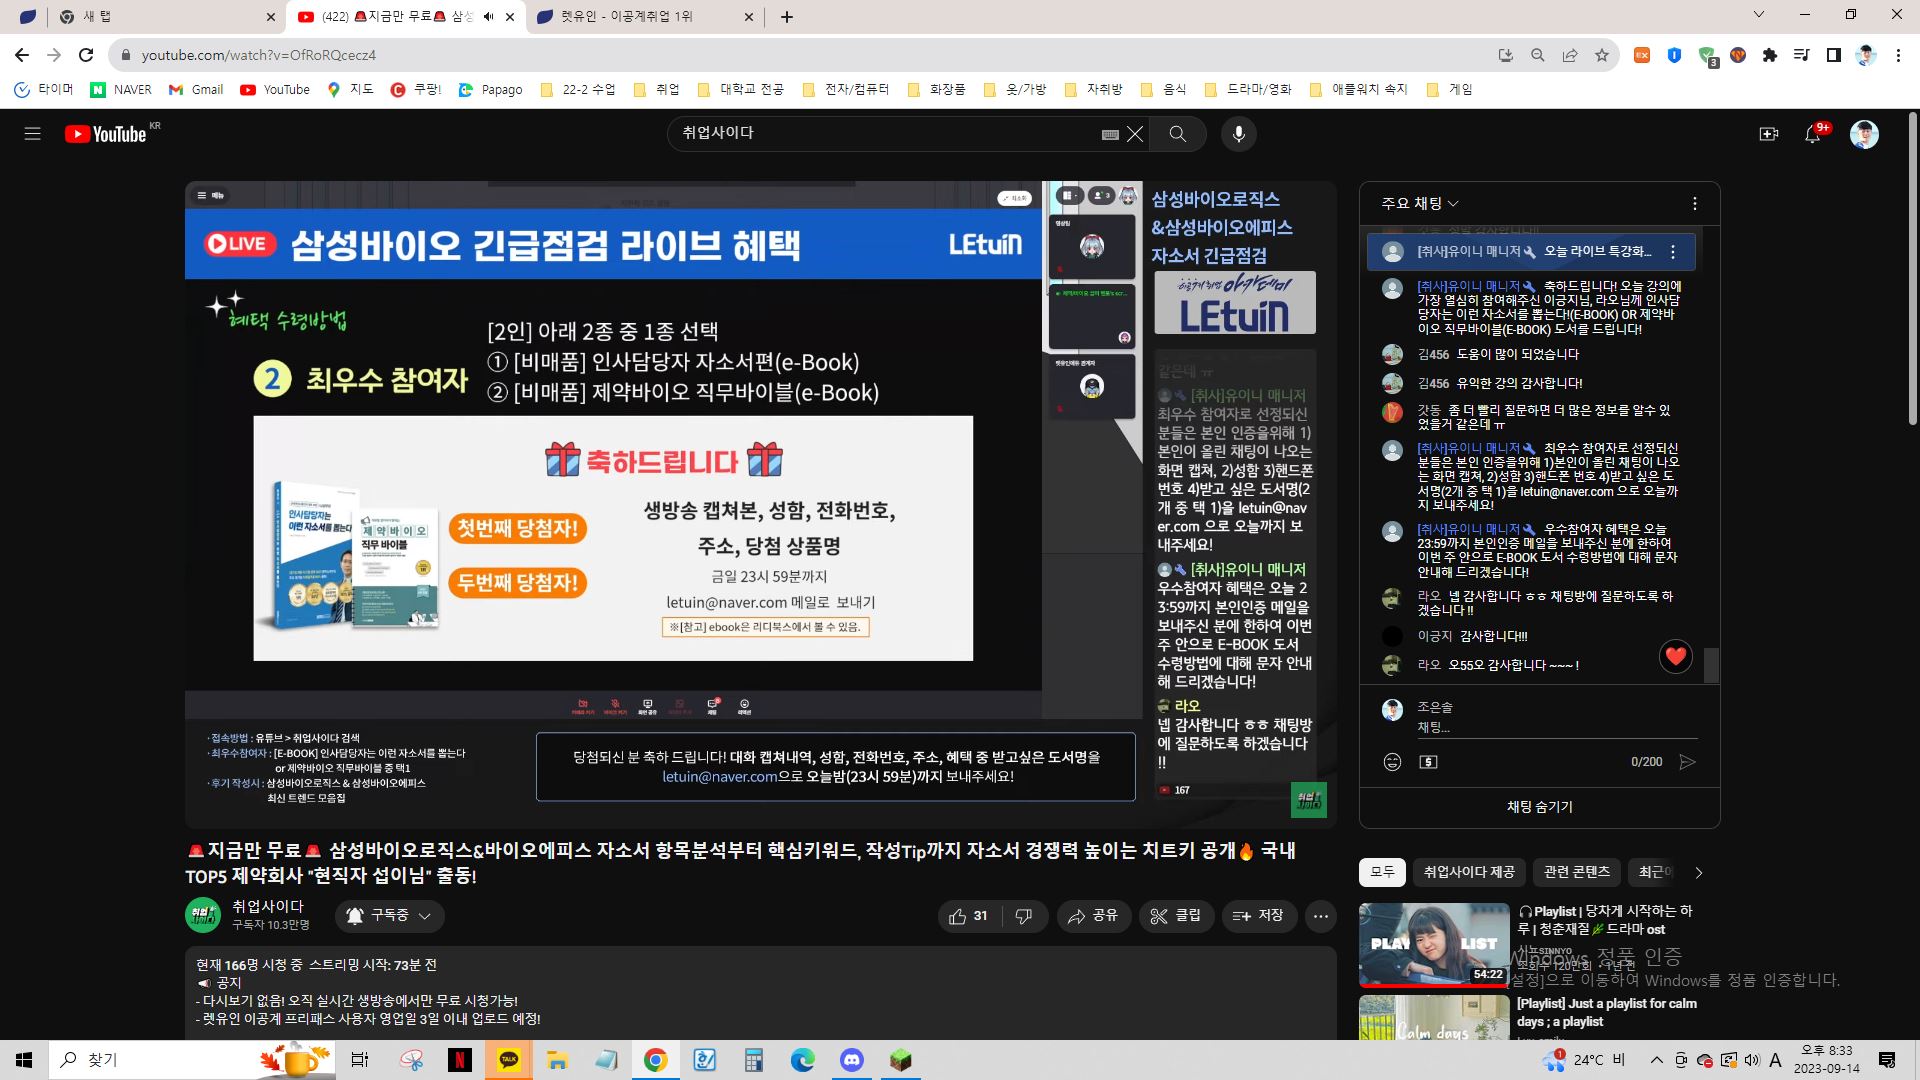The height and width of the screenshot is (1080, 1920).
Task: Click the search magnifier button
Action: (1177, 134)
